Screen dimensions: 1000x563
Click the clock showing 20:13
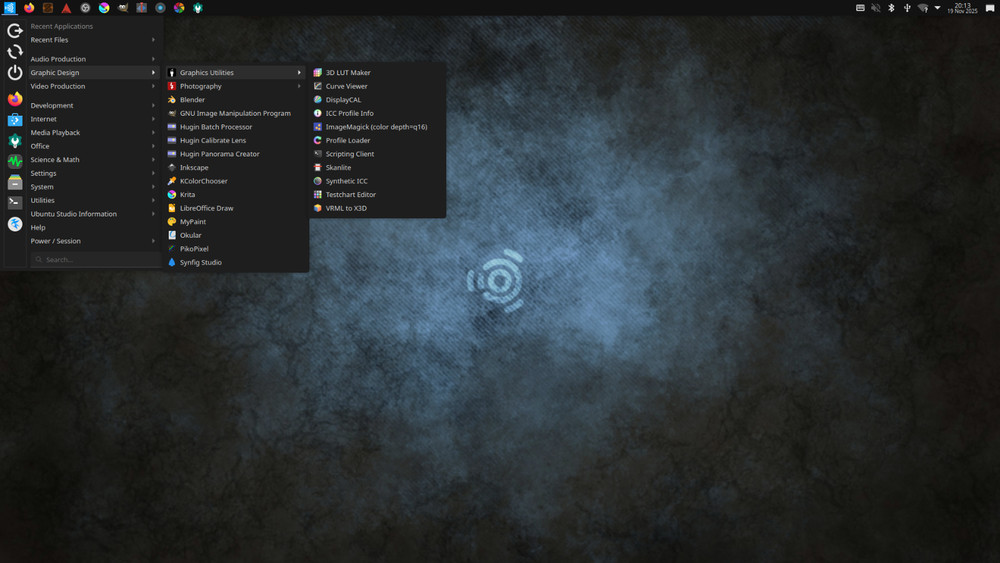coord(962,8)
